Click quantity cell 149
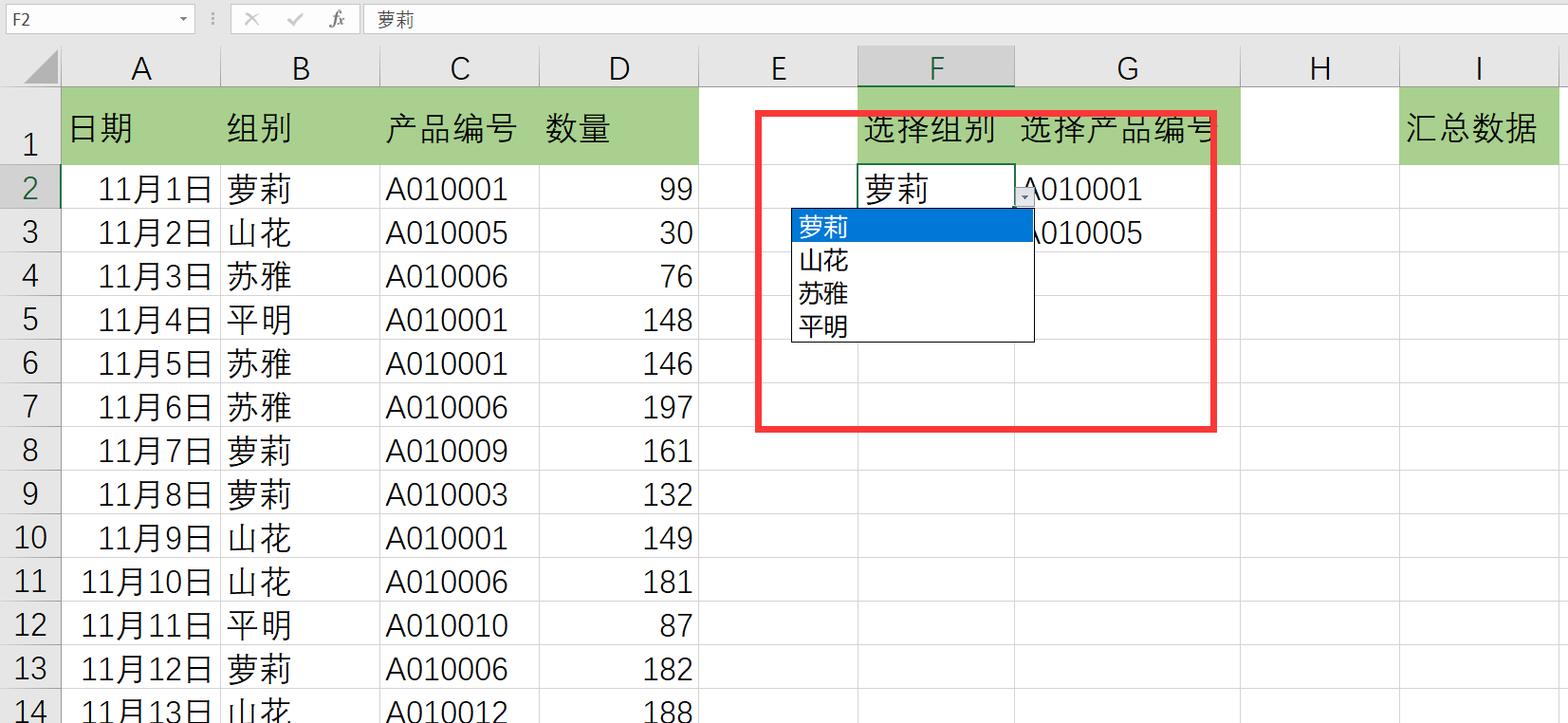The image size is (1568, 723). tap(619, 537)
